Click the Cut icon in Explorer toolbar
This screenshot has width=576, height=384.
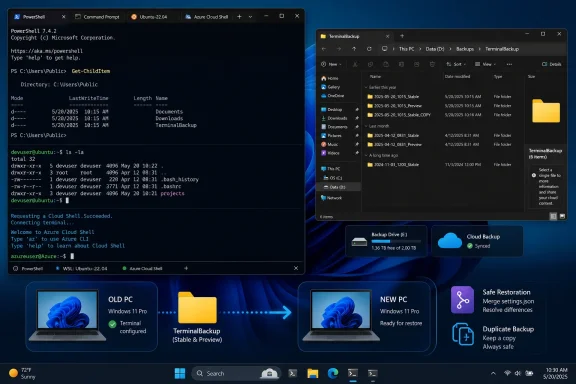355,64
